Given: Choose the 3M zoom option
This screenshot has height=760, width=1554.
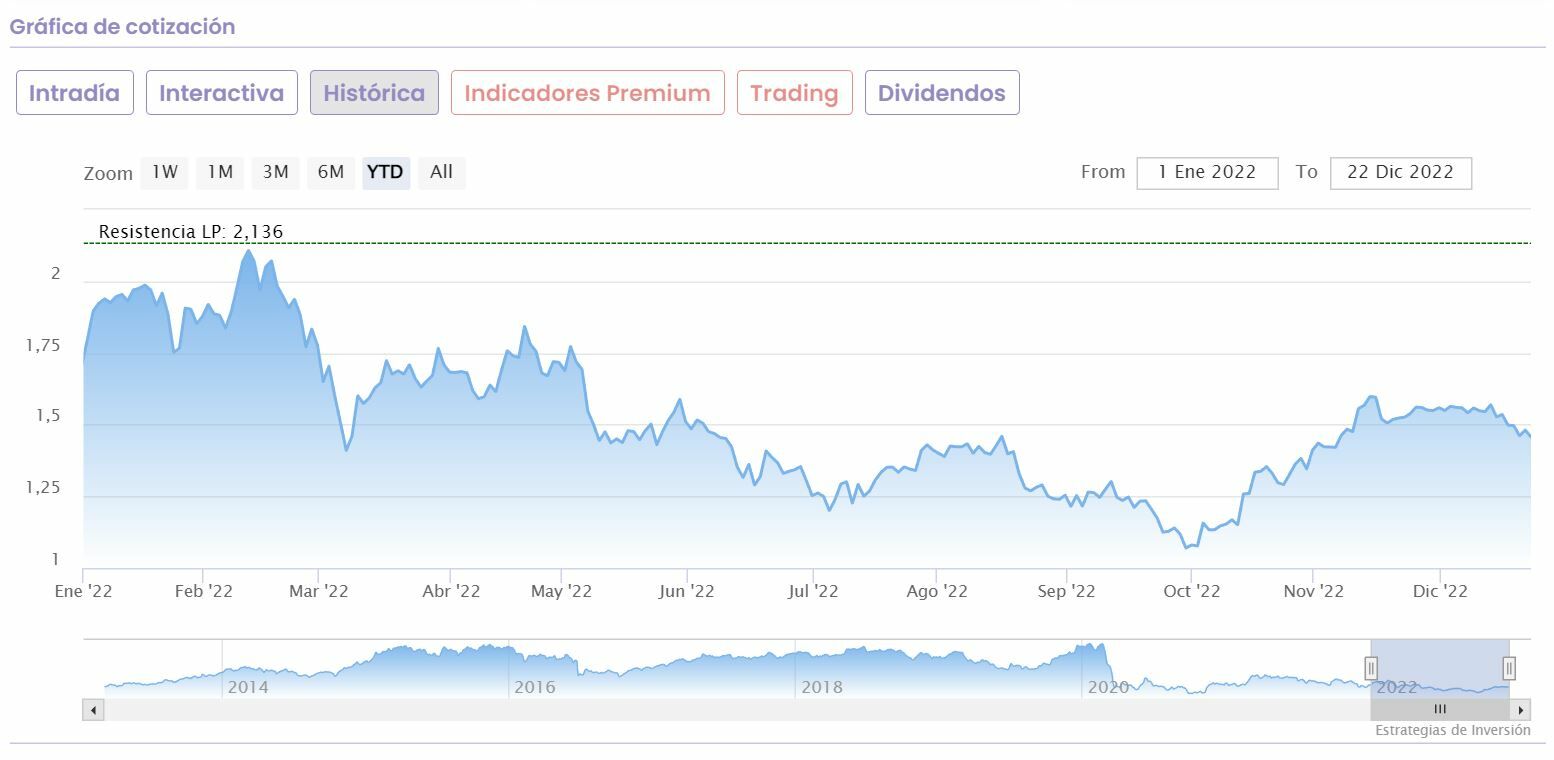Looking at the screenshot, I should pos(275,172).
